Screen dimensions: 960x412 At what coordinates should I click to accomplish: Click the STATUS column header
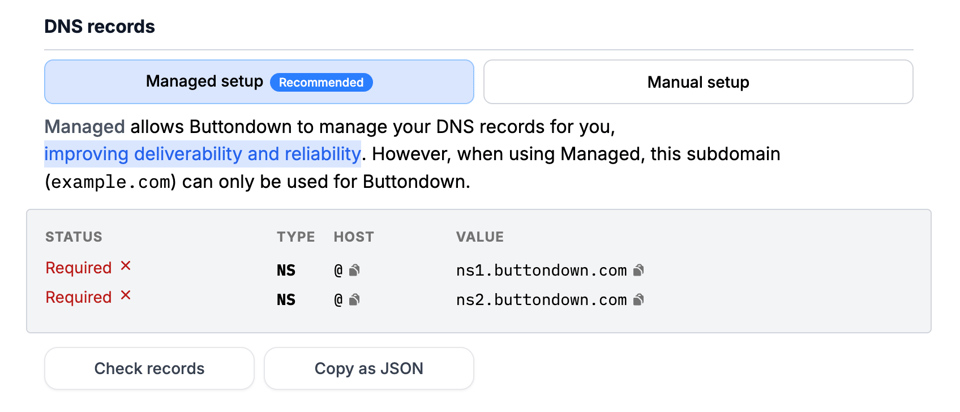[74, 237]
